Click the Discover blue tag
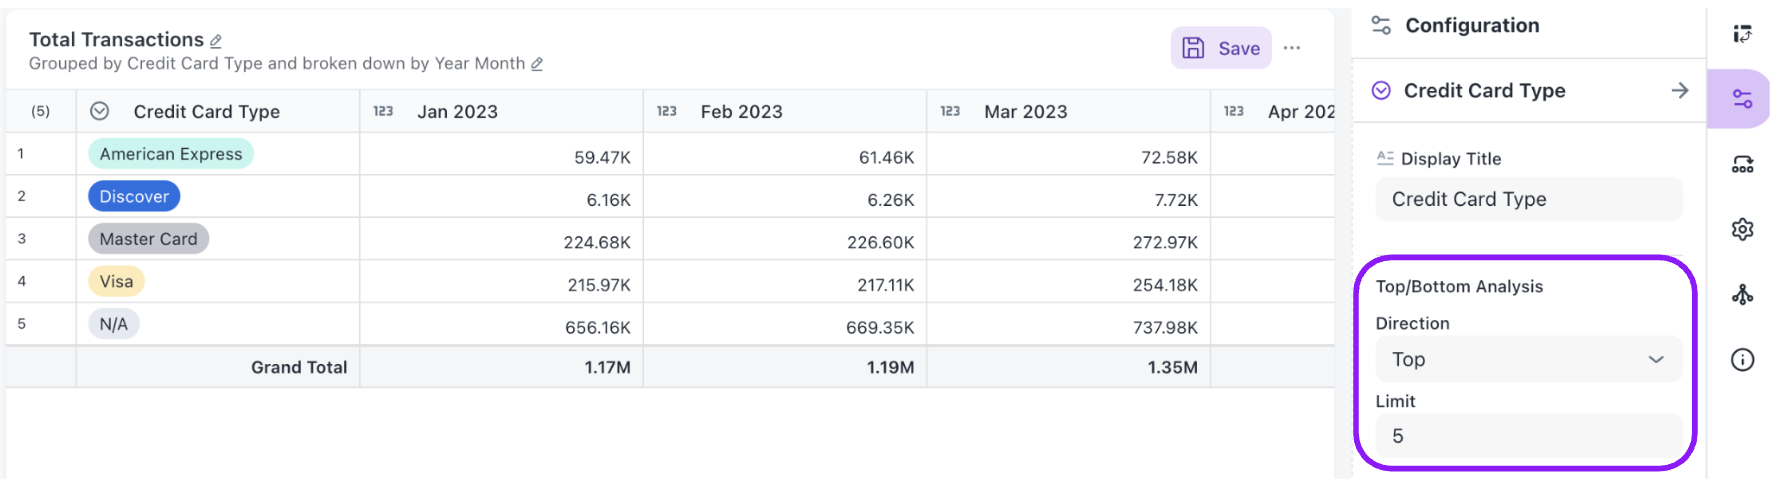 click(x=134, y=196)
